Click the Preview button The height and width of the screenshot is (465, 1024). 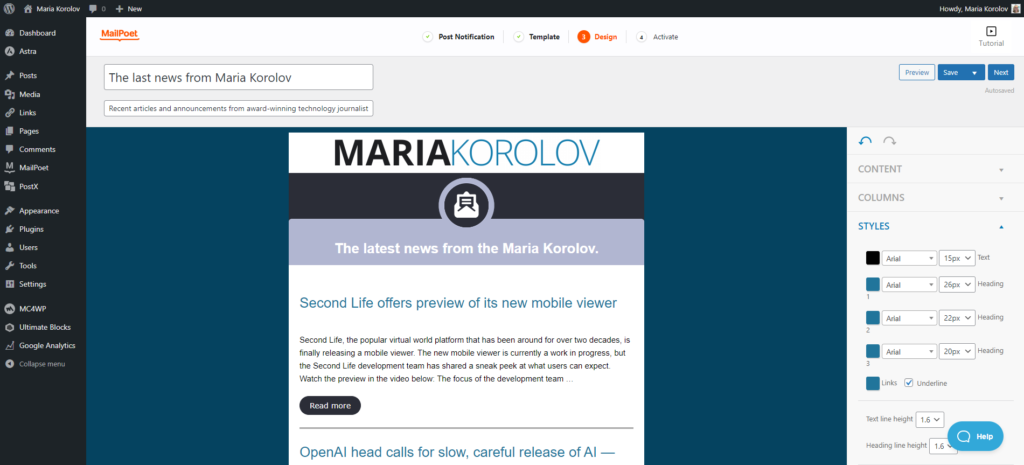(x=917, y=72)
